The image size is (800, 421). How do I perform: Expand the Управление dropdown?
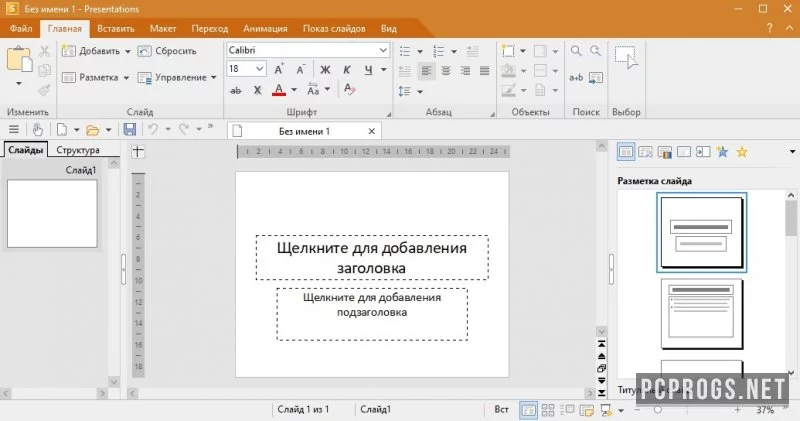tap(214, 78)
